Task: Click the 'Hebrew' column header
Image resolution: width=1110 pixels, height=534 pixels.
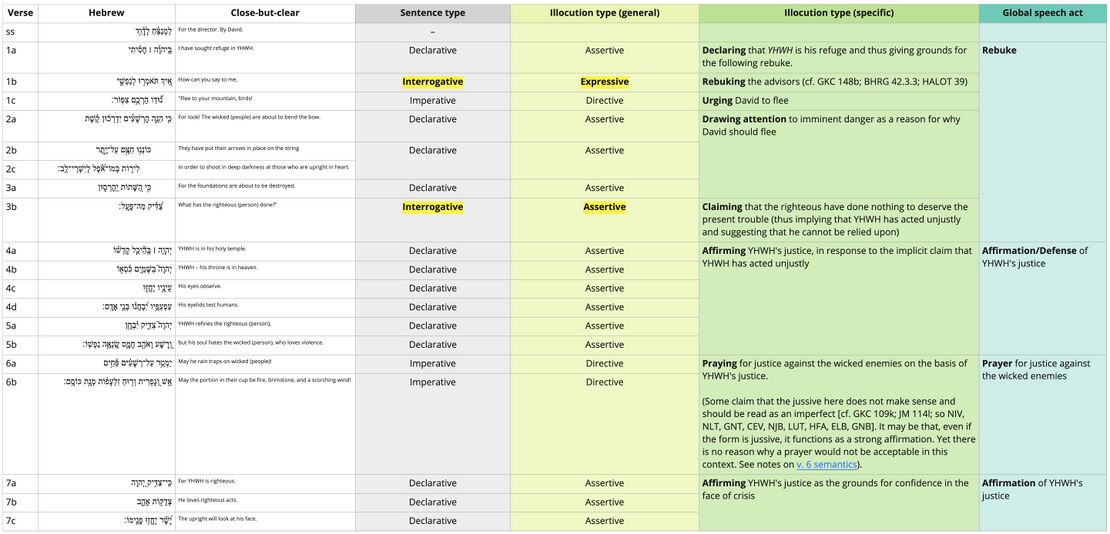Action: pos(106,13)
